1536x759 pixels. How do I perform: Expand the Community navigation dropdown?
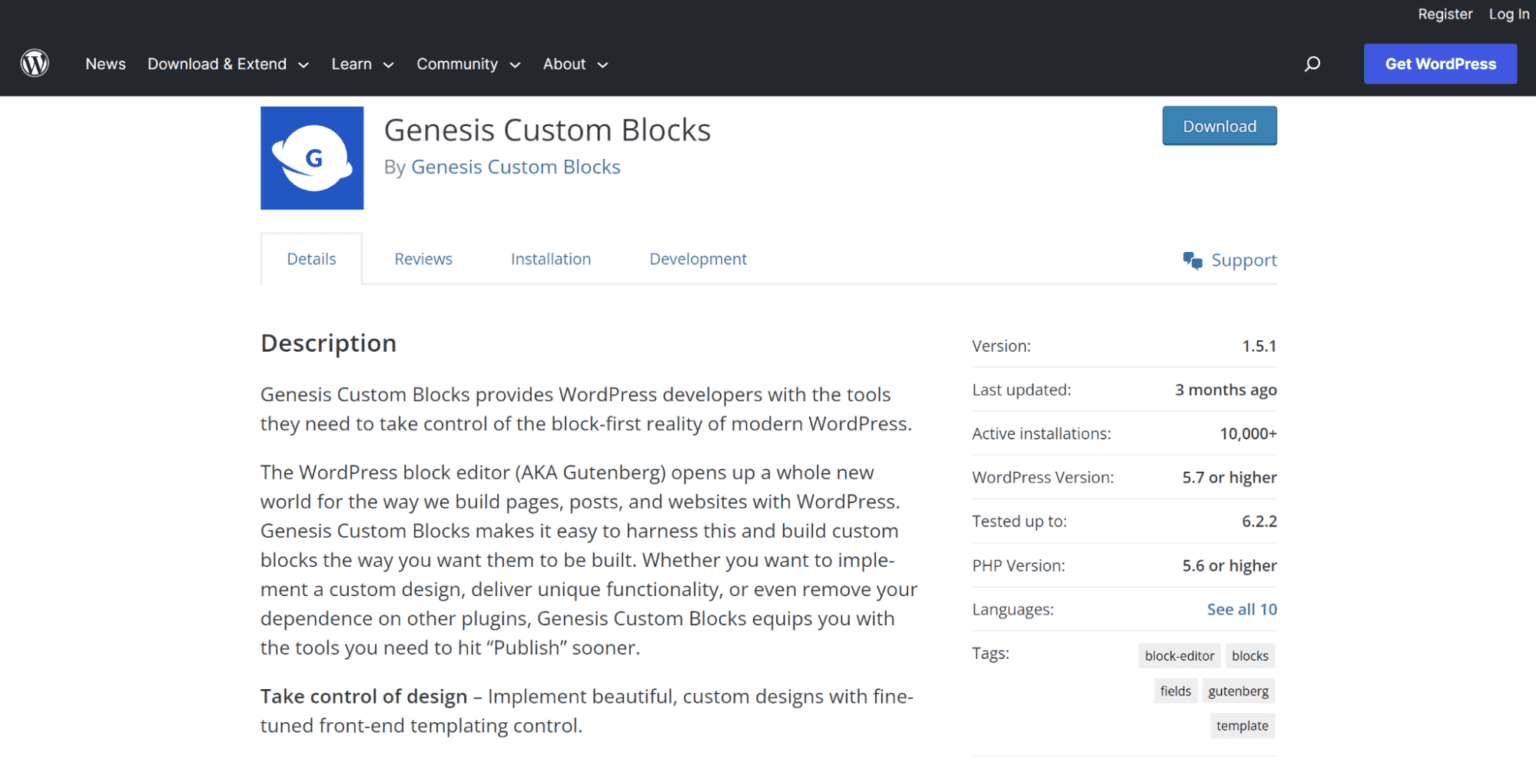(x=457, y=63)
